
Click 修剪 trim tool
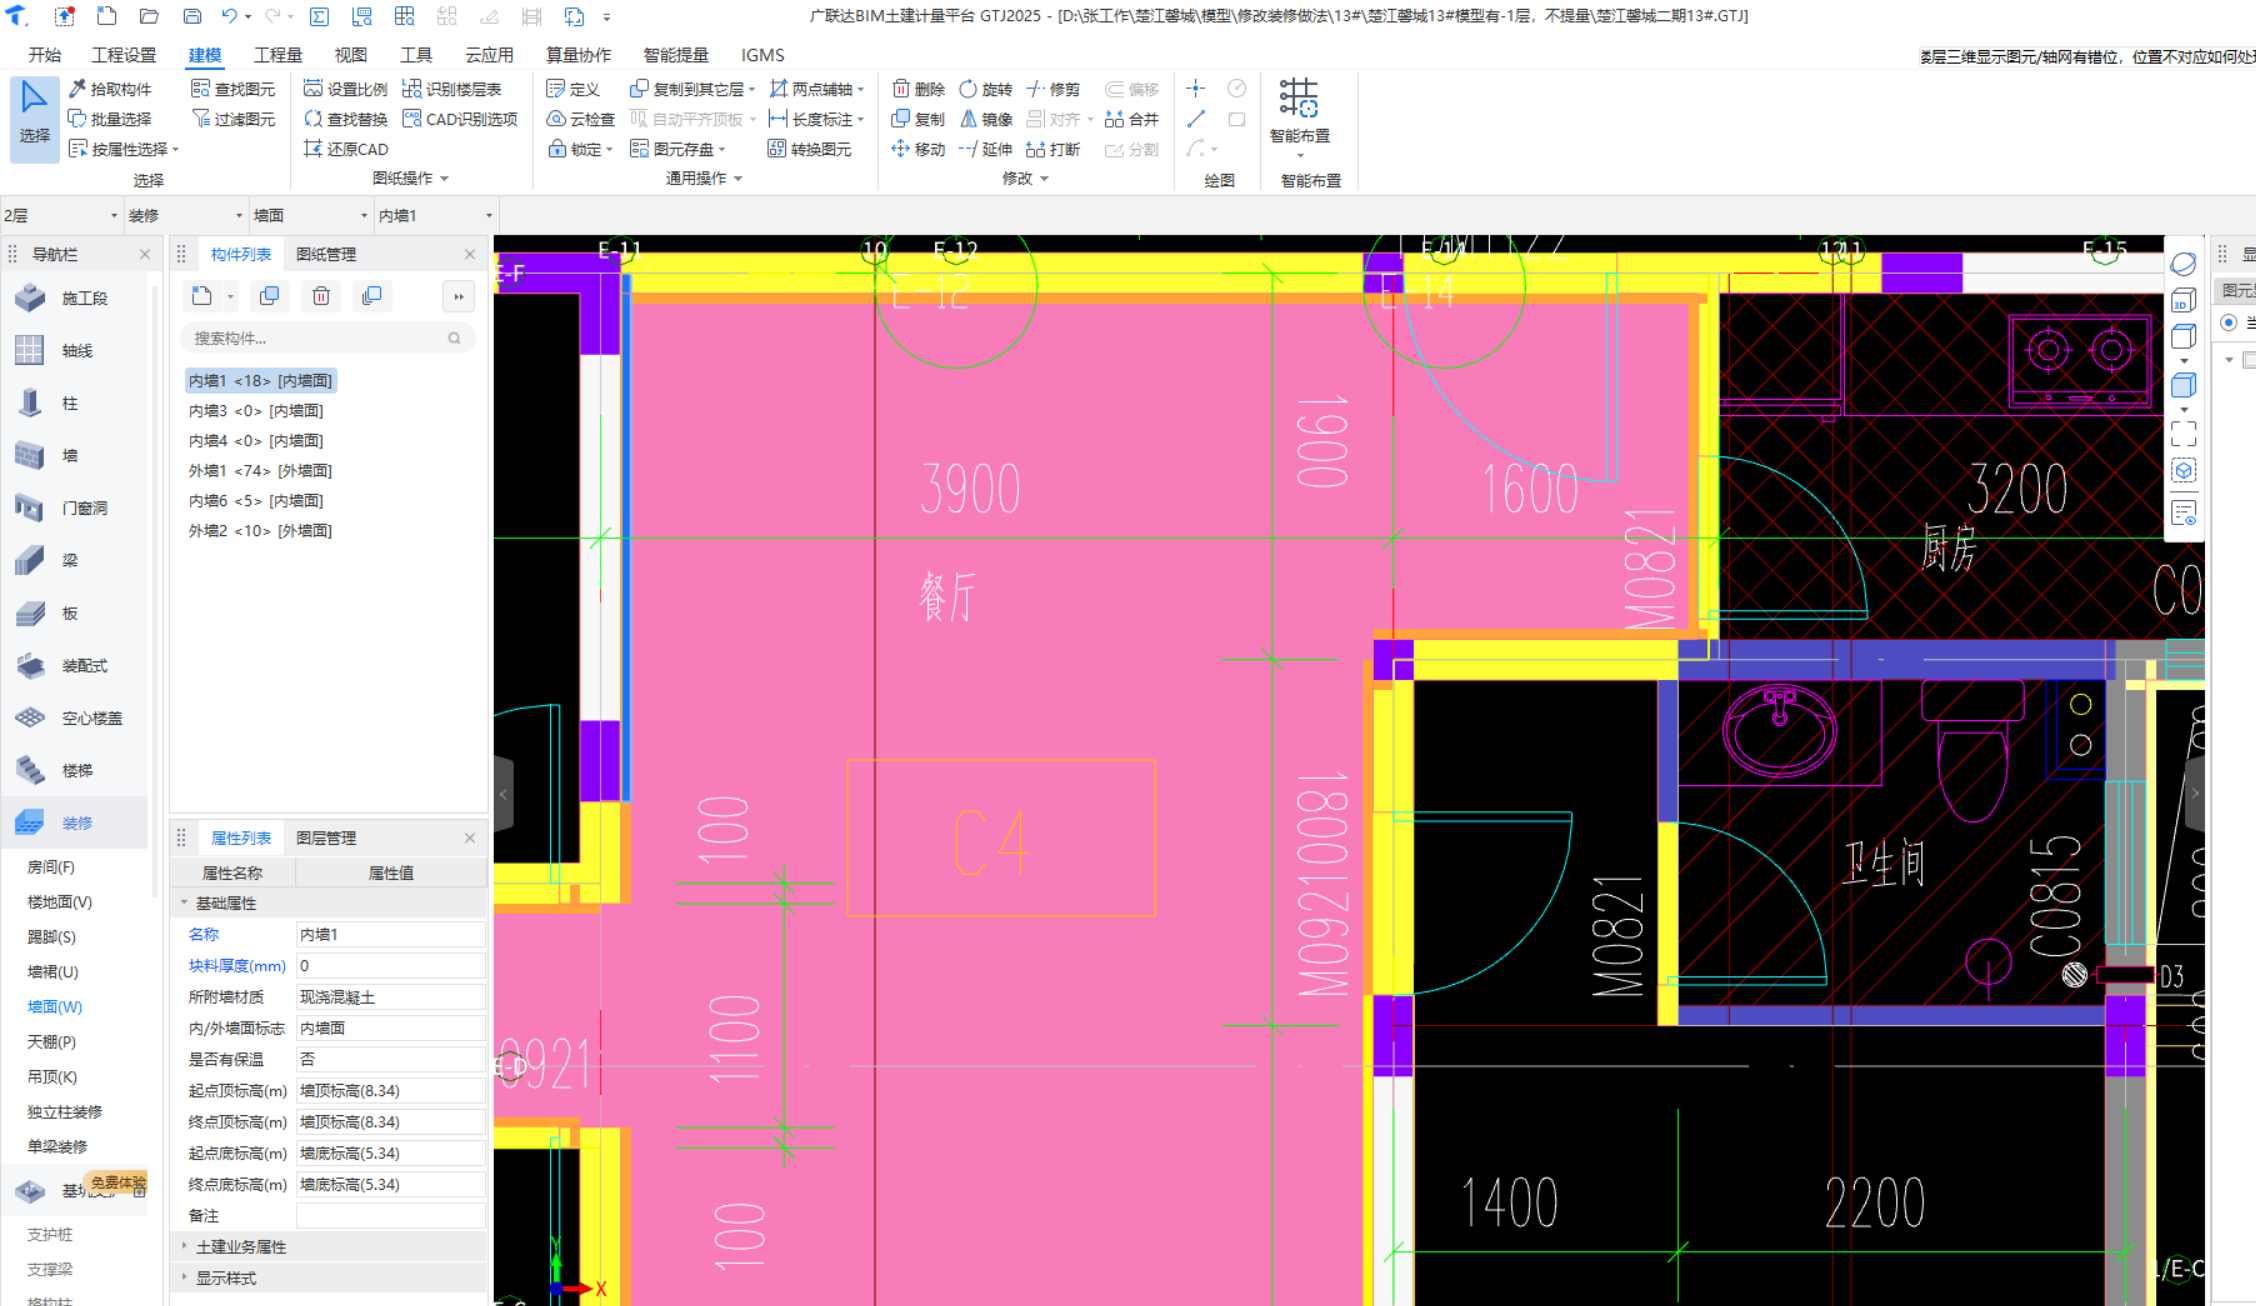pyautogui.click(x=1053, y=89)
